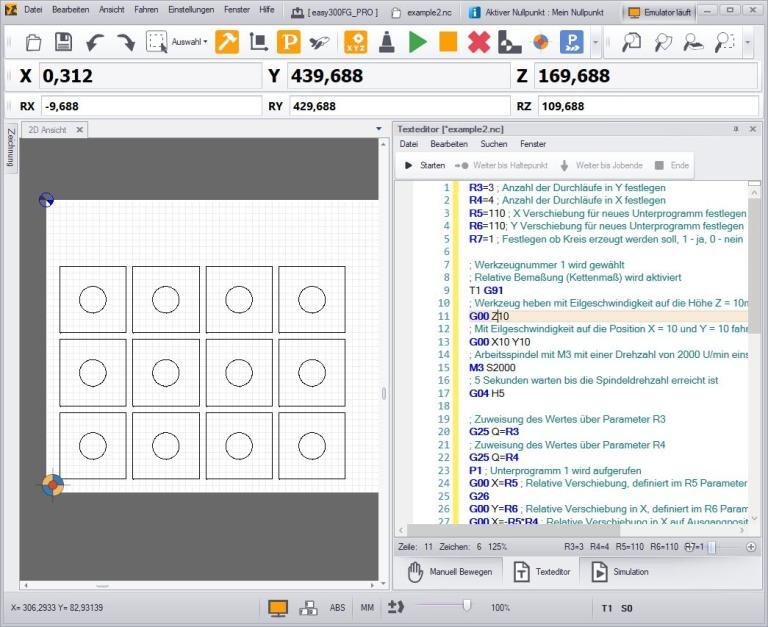Open the Einstellungen menu
Viewport: 768px width, 627px height.
189,10
